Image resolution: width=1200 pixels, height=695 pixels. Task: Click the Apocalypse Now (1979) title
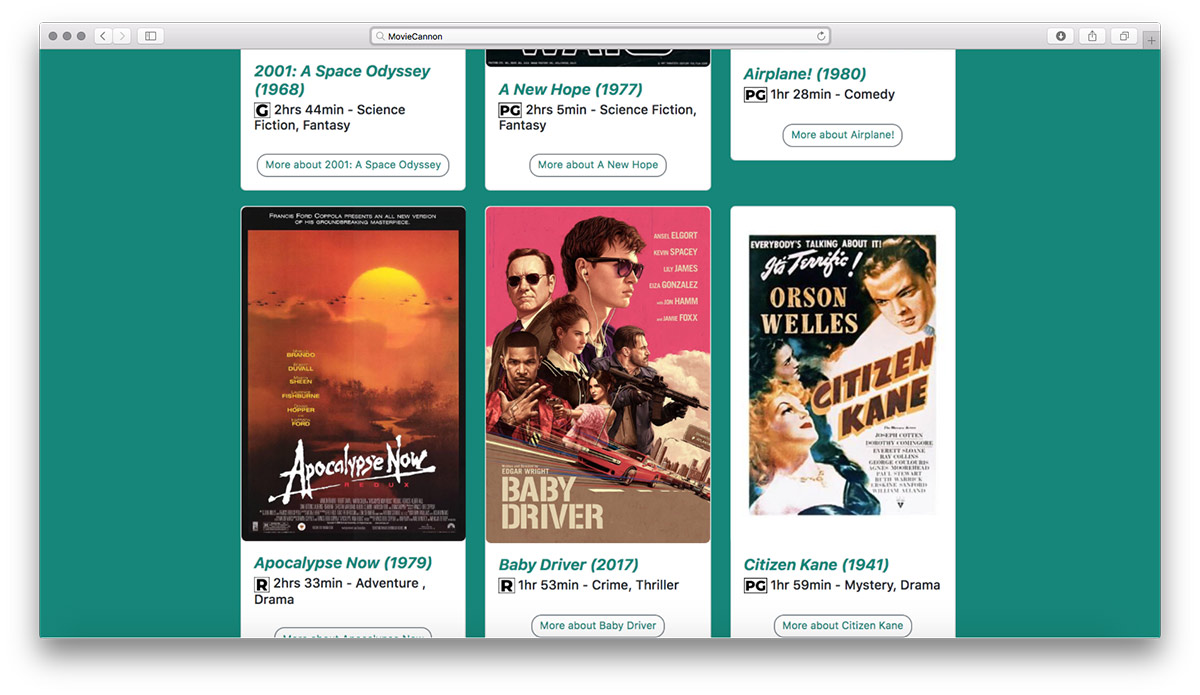pyautogui.click(x=343, y=563)
